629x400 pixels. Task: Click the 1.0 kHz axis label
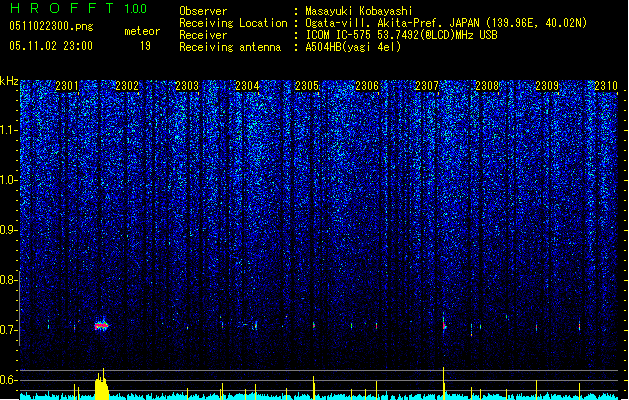pos(8,181)
